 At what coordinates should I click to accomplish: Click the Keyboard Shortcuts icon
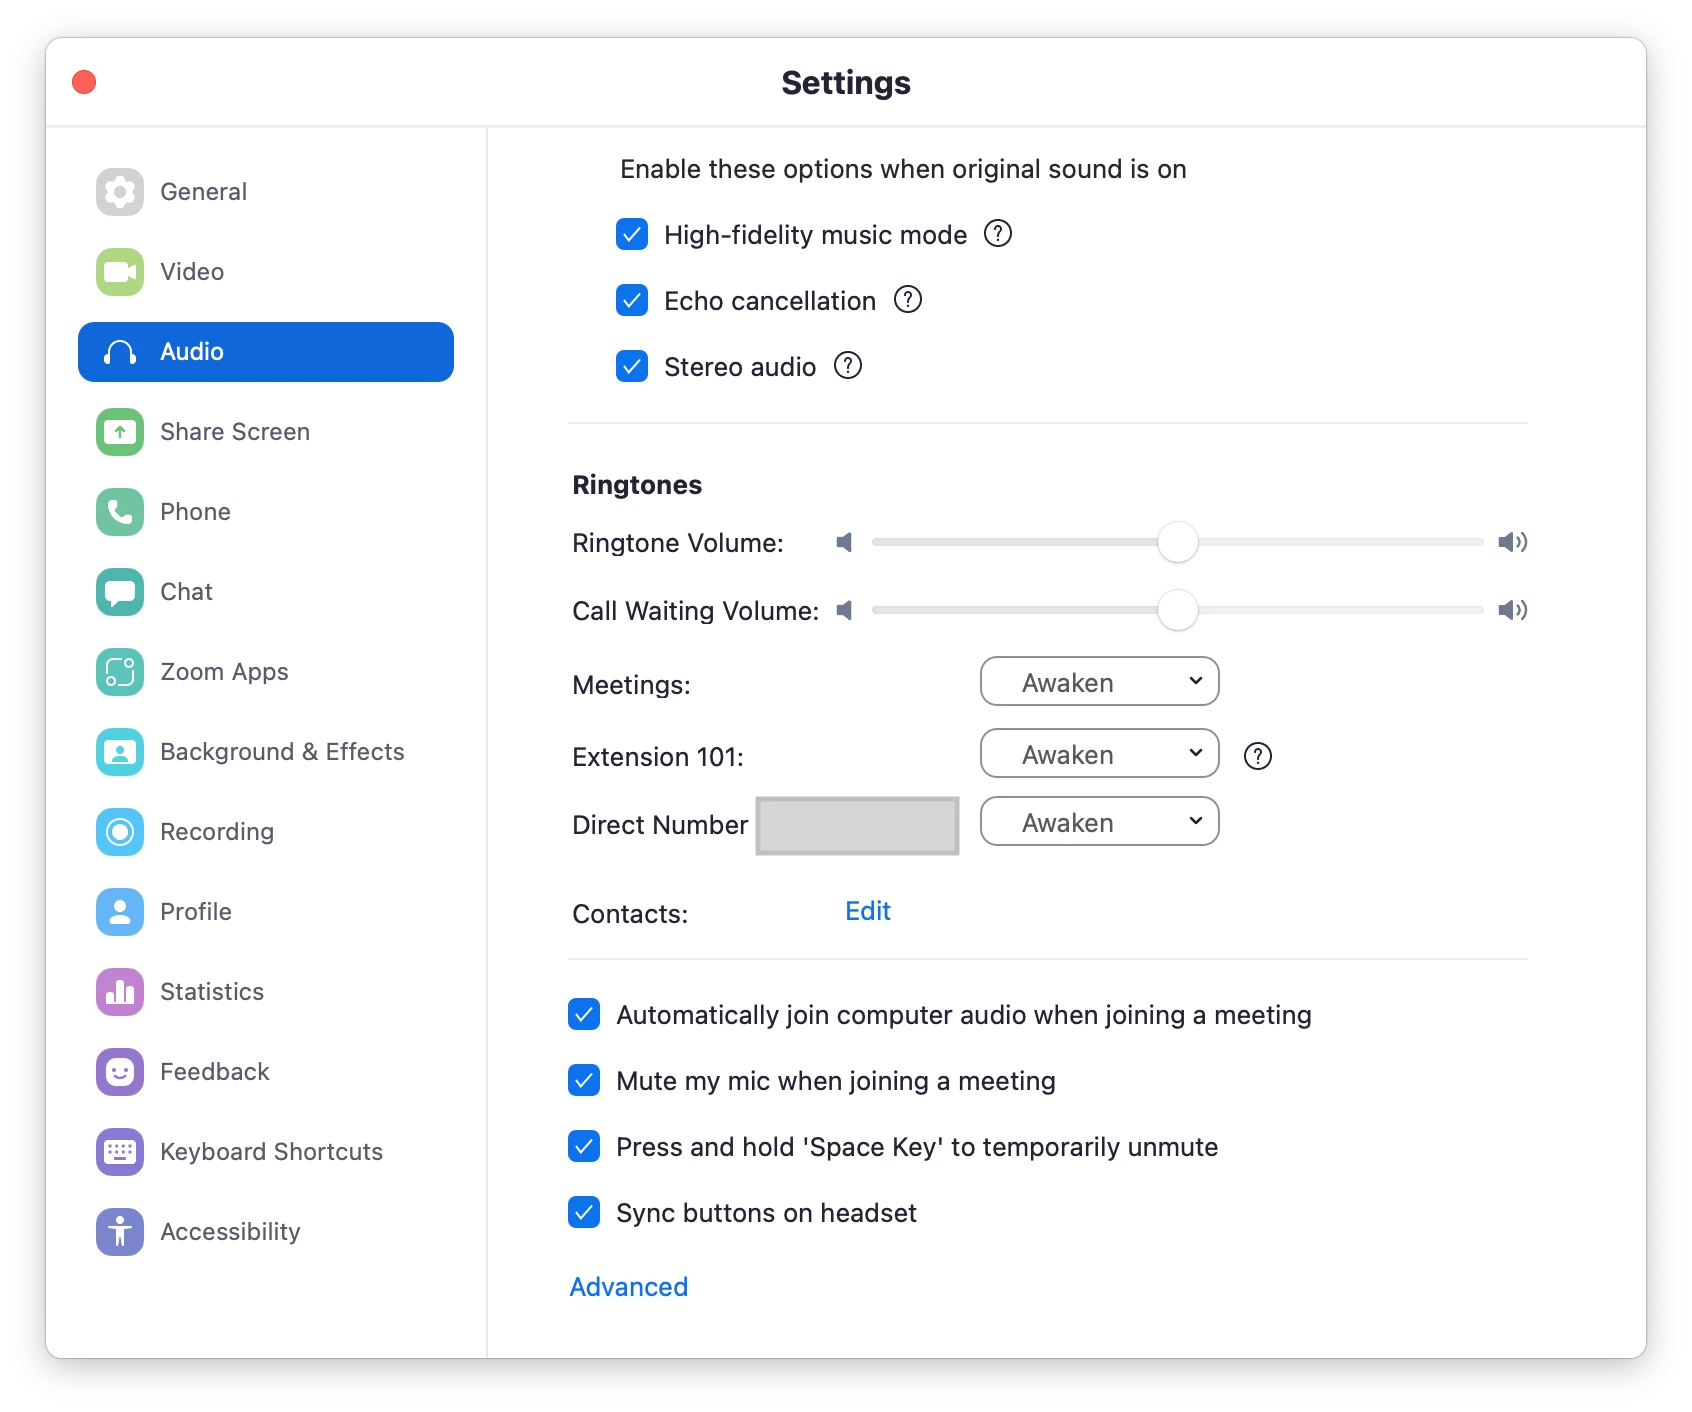(x=120, y=1152)
